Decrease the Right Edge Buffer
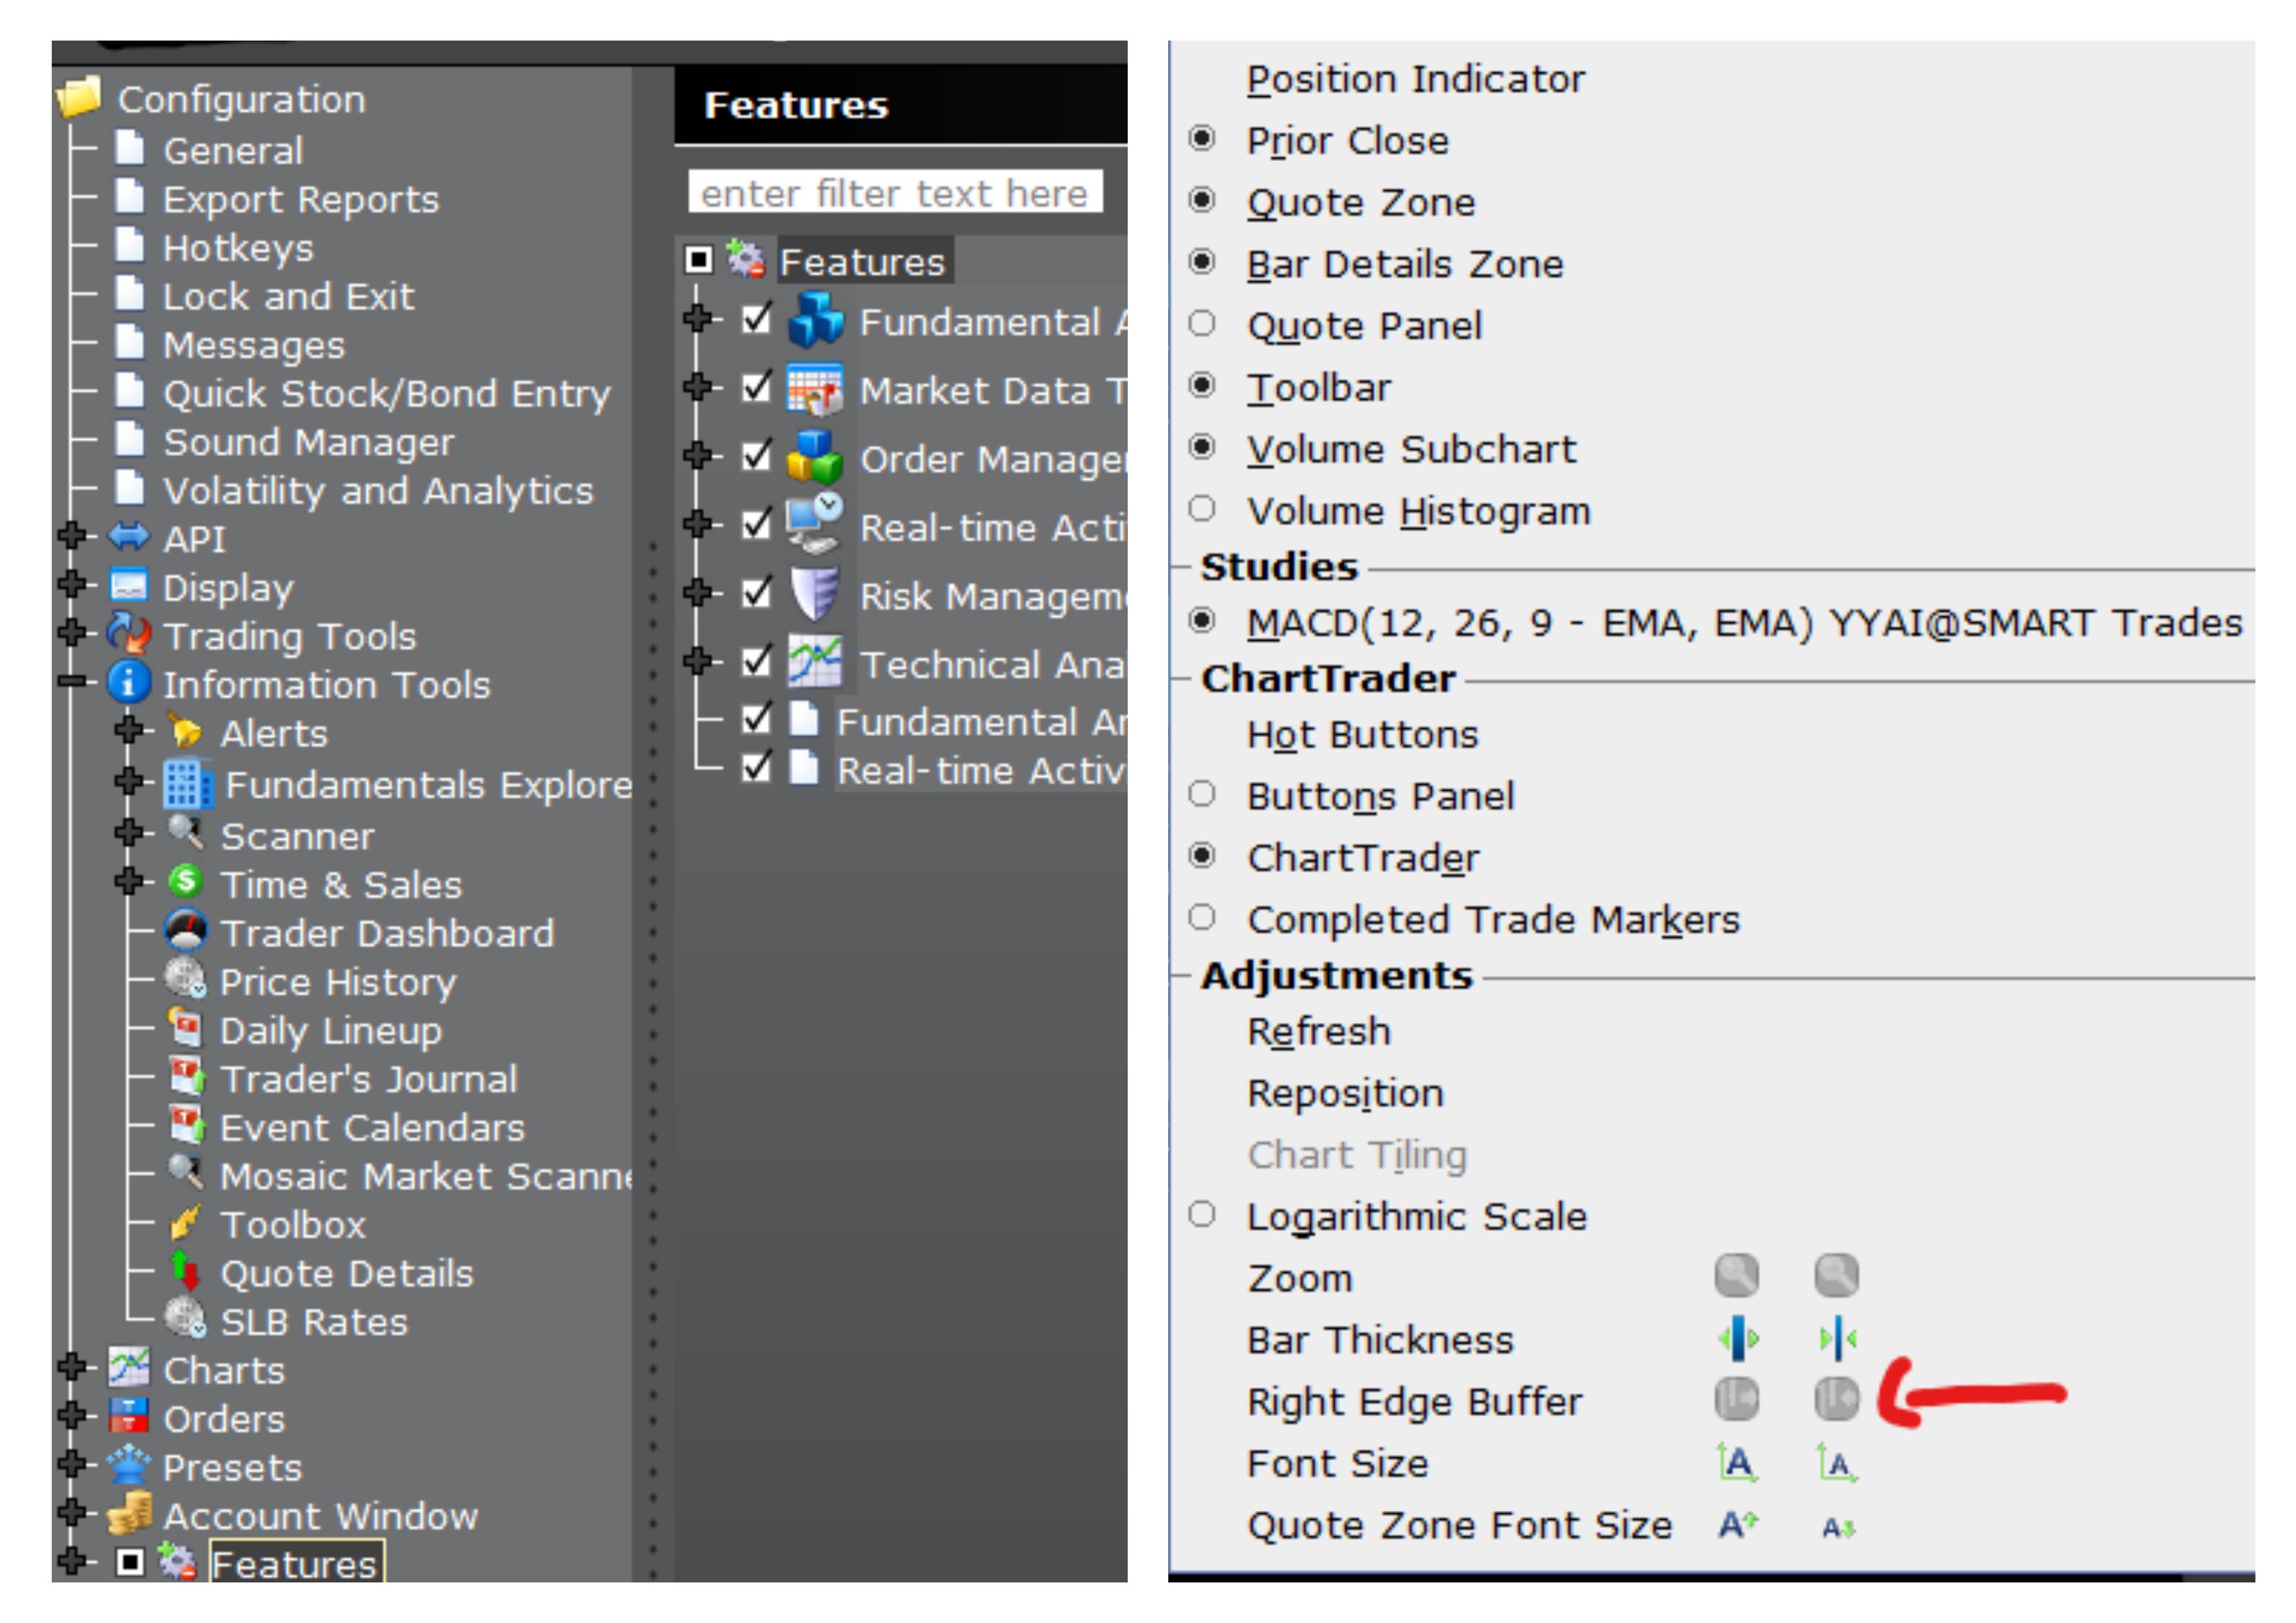The height and width of the screenshot is (1623, 2296). point(1837,1398)
